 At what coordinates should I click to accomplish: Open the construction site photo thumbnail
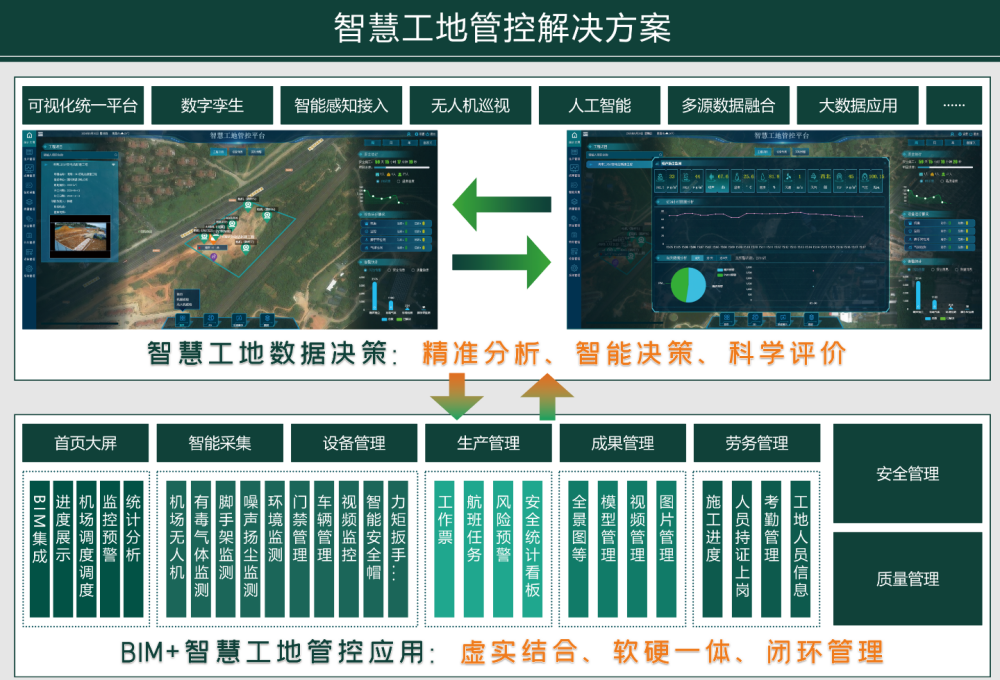tap(81, 236)
